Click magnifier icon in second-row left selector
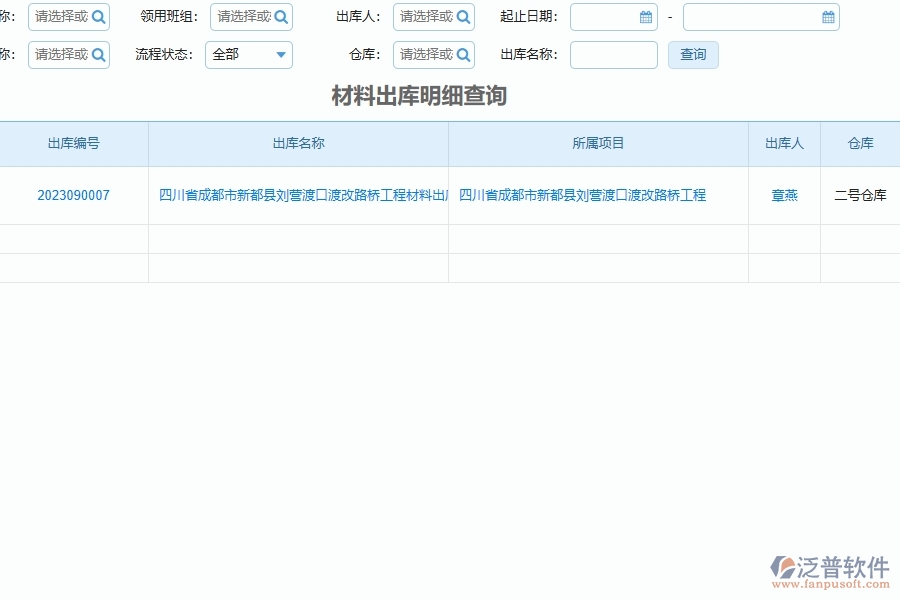Viewport: 900px width, 600px height. [98, 55]
